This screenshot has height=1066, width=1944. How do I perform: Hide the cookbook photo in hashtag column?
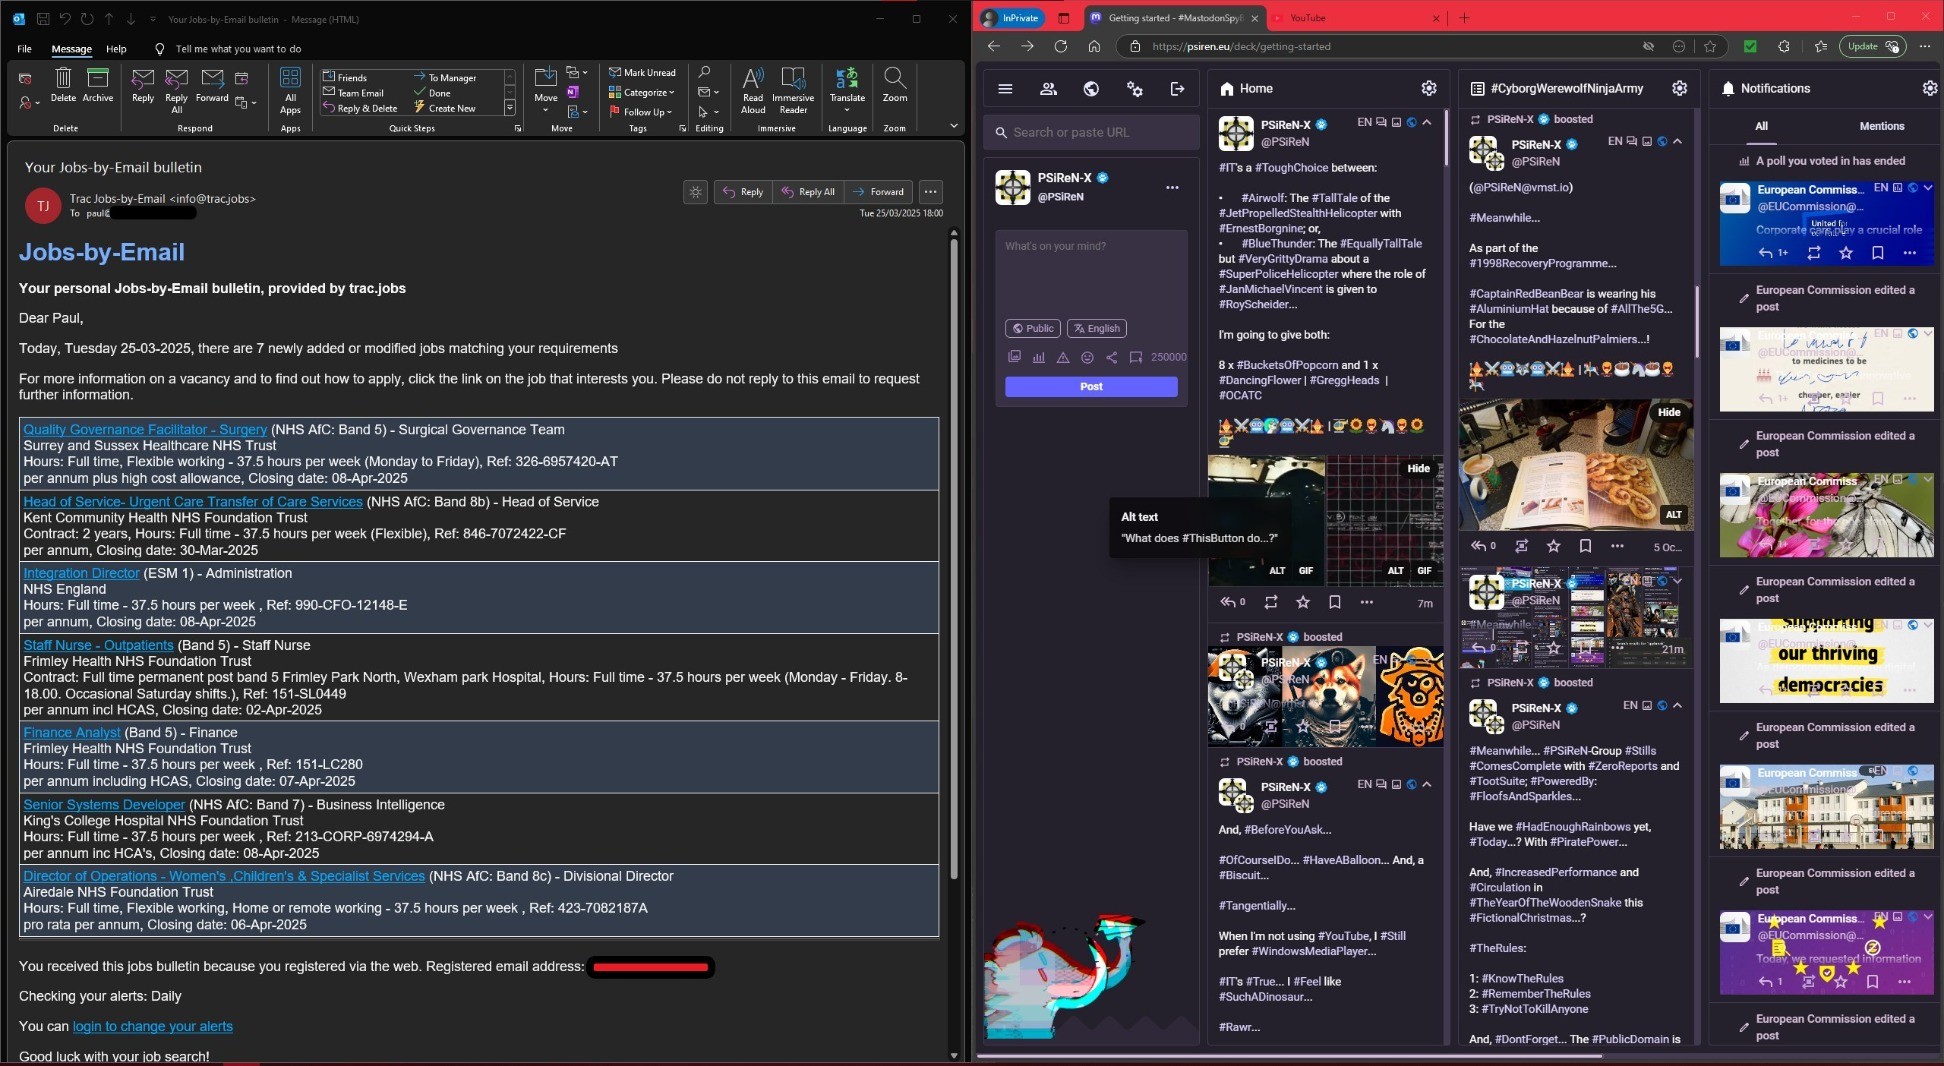(x=1669, y=412)
